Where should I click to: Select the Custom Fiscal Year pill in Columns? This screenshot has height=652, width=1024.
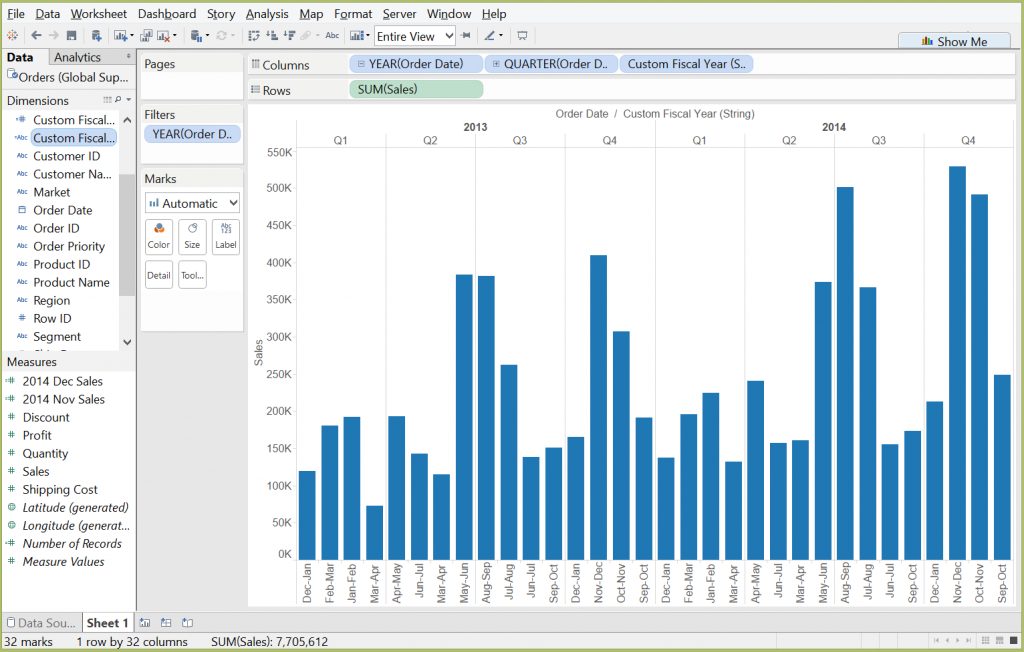(x=686, y=64)
